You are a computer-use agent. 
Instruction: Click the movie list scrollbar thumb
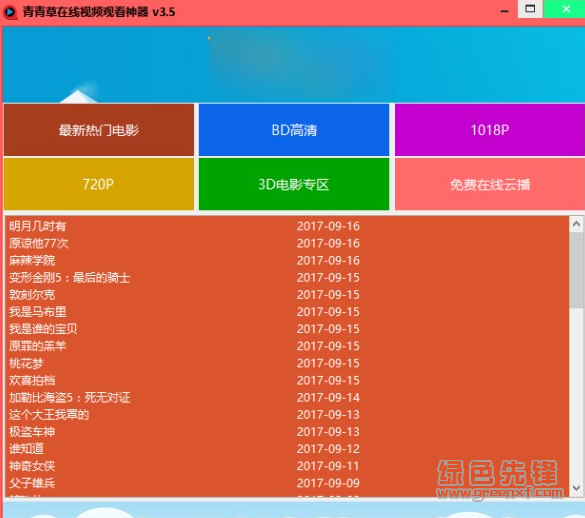(x=576, y=270)
